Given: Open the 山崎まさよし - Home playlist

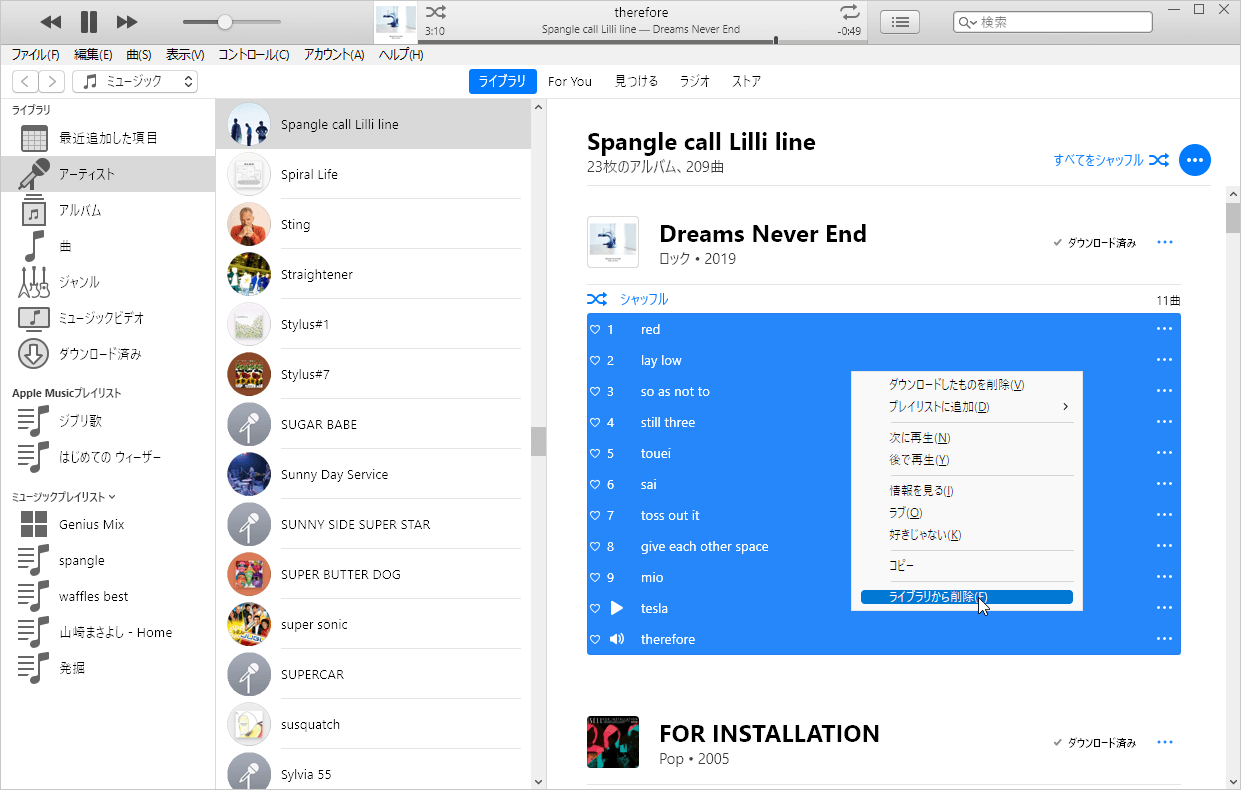Looking at the screenshot, I should coord(108,632).
